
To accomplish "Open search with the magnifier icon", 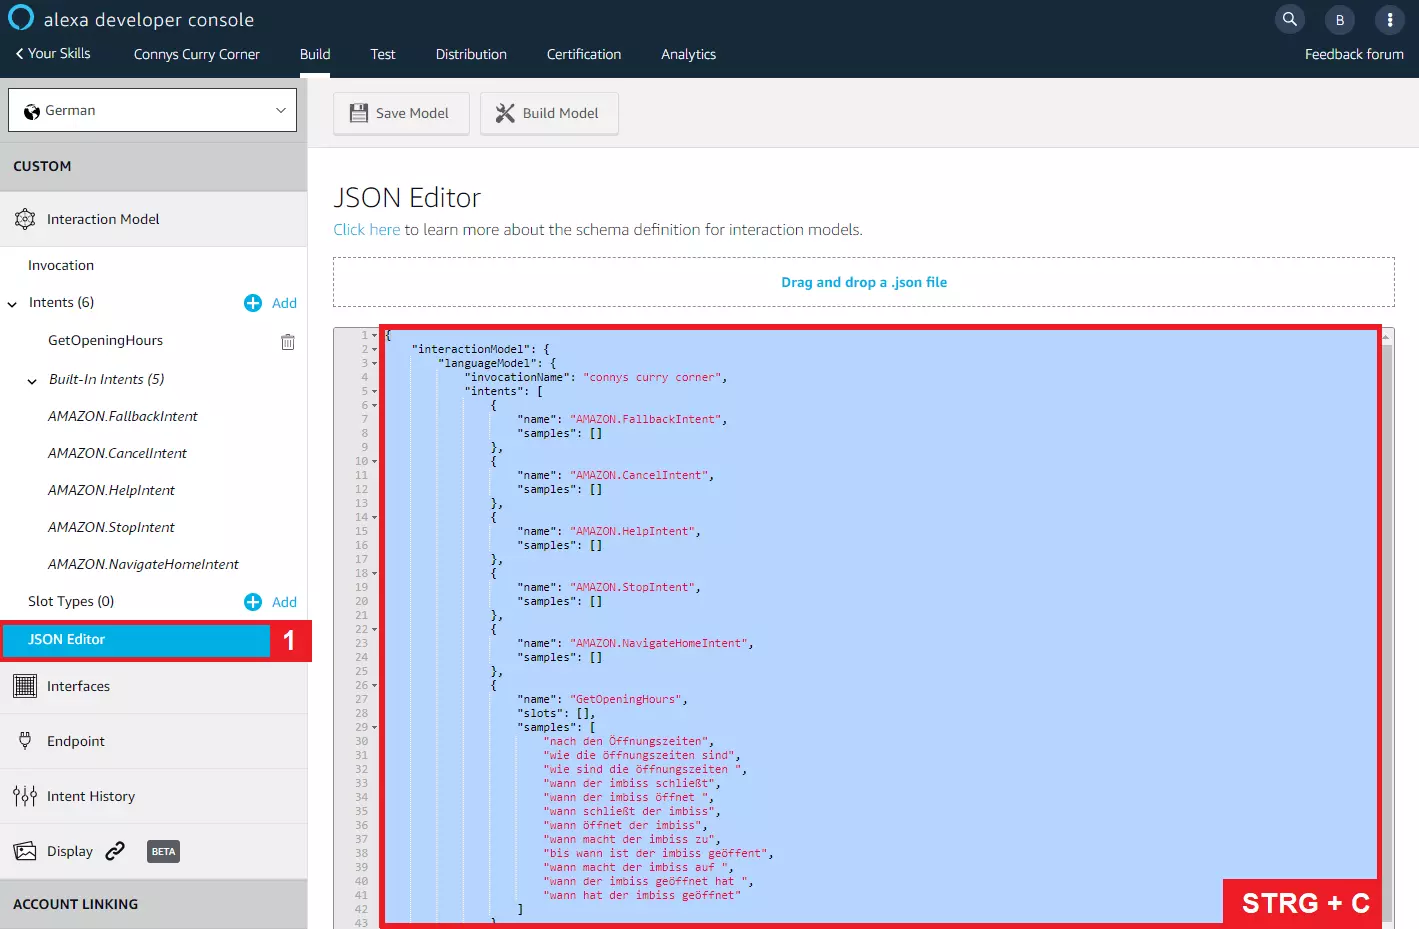I will (1290, 19).
